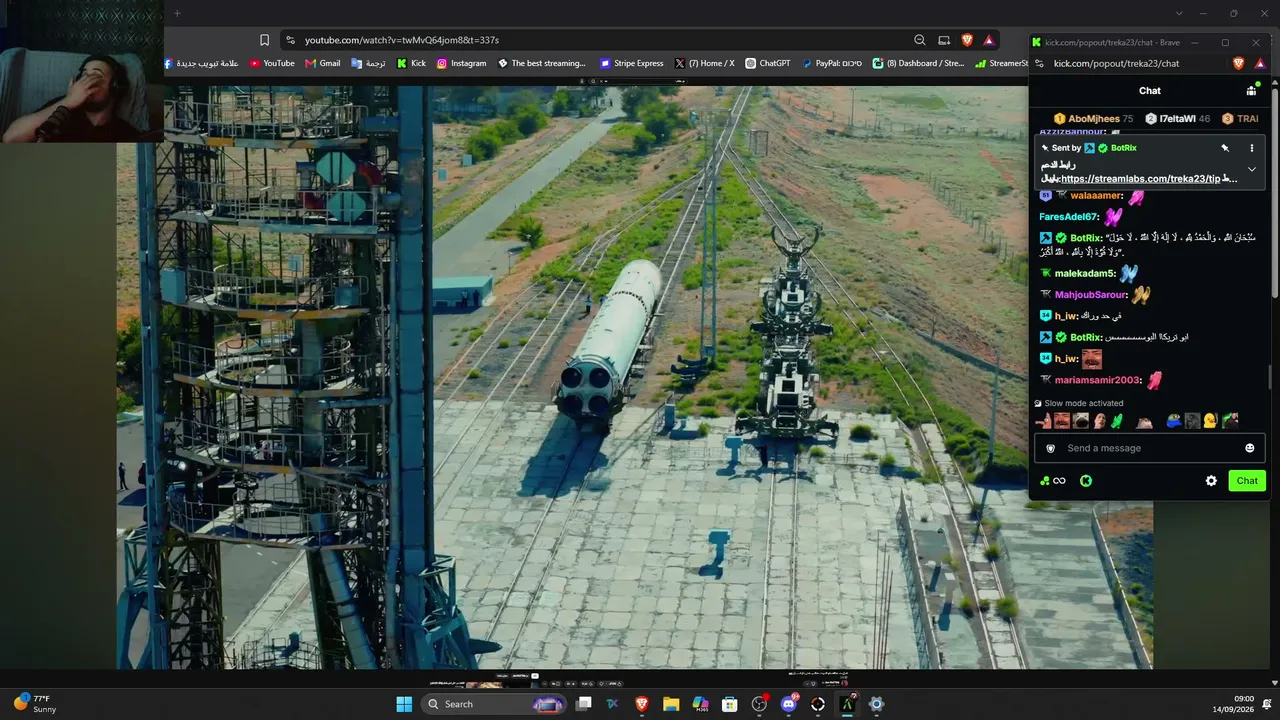
Task: Bookmark this page with bookmark icon
Action: [x=264, y=40]
